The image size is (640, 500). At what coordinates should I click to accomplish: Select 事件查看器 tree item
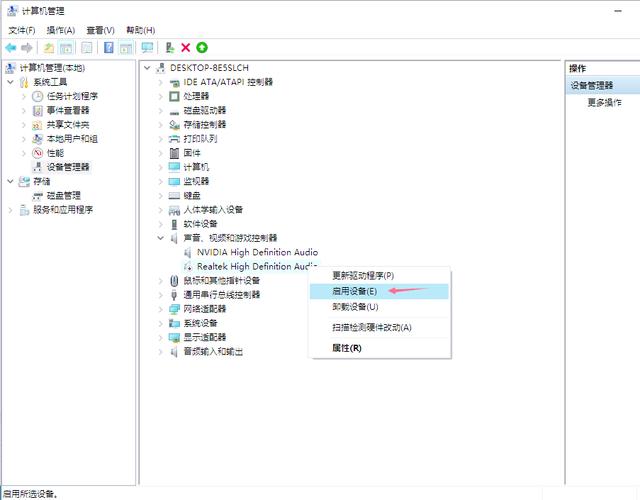point(68,110)
